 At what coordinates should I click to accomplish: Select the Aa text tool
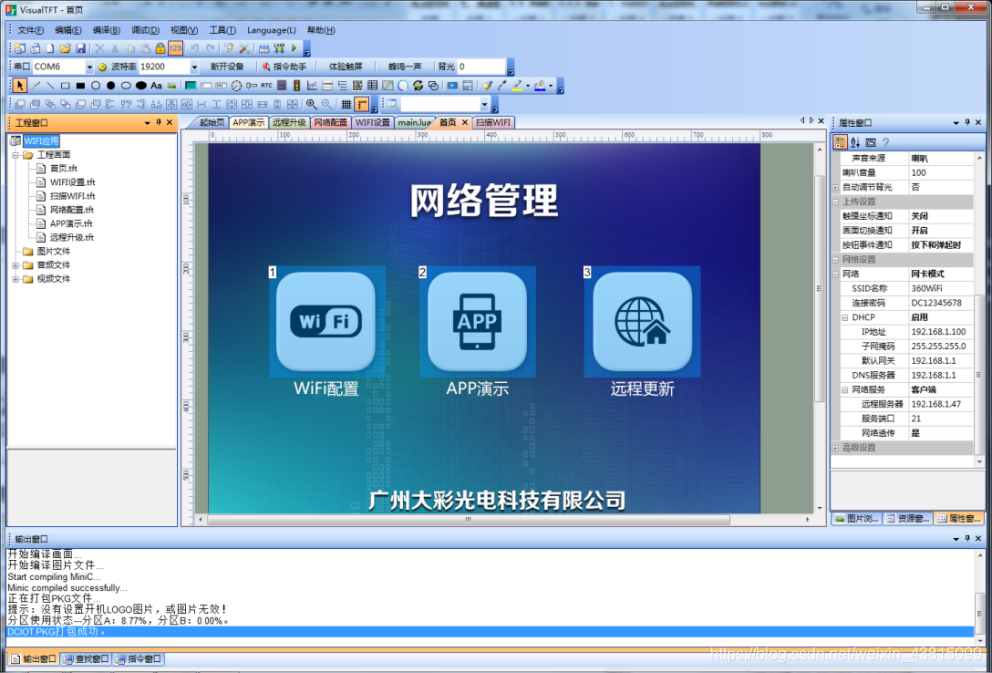[154, 86]
